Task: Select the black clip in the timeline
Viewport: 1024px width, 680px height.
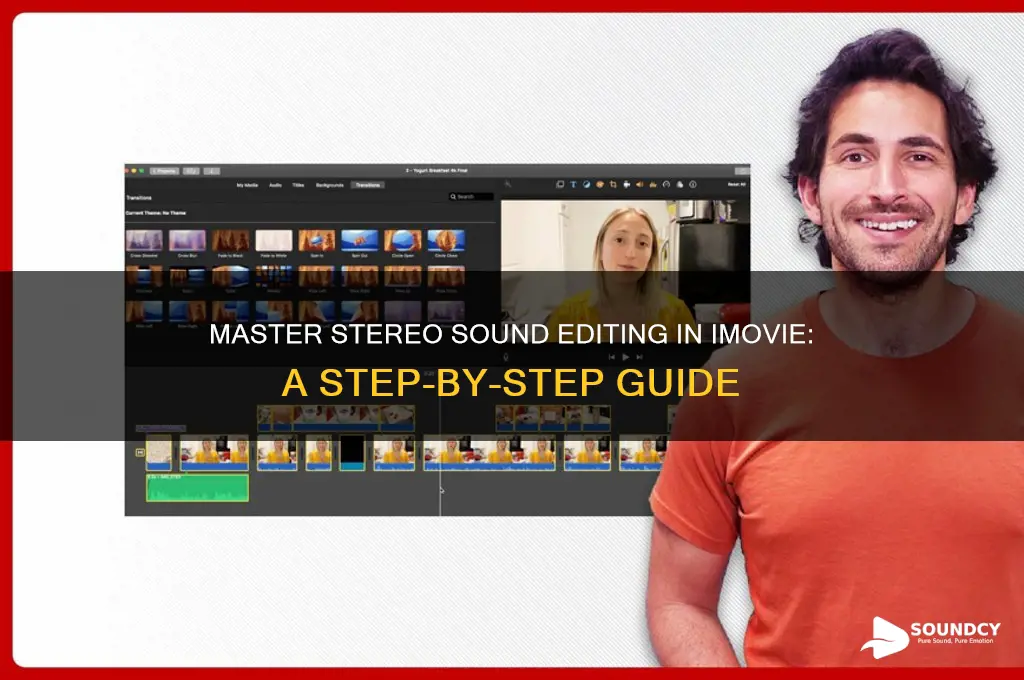Action: pos(353,453)
